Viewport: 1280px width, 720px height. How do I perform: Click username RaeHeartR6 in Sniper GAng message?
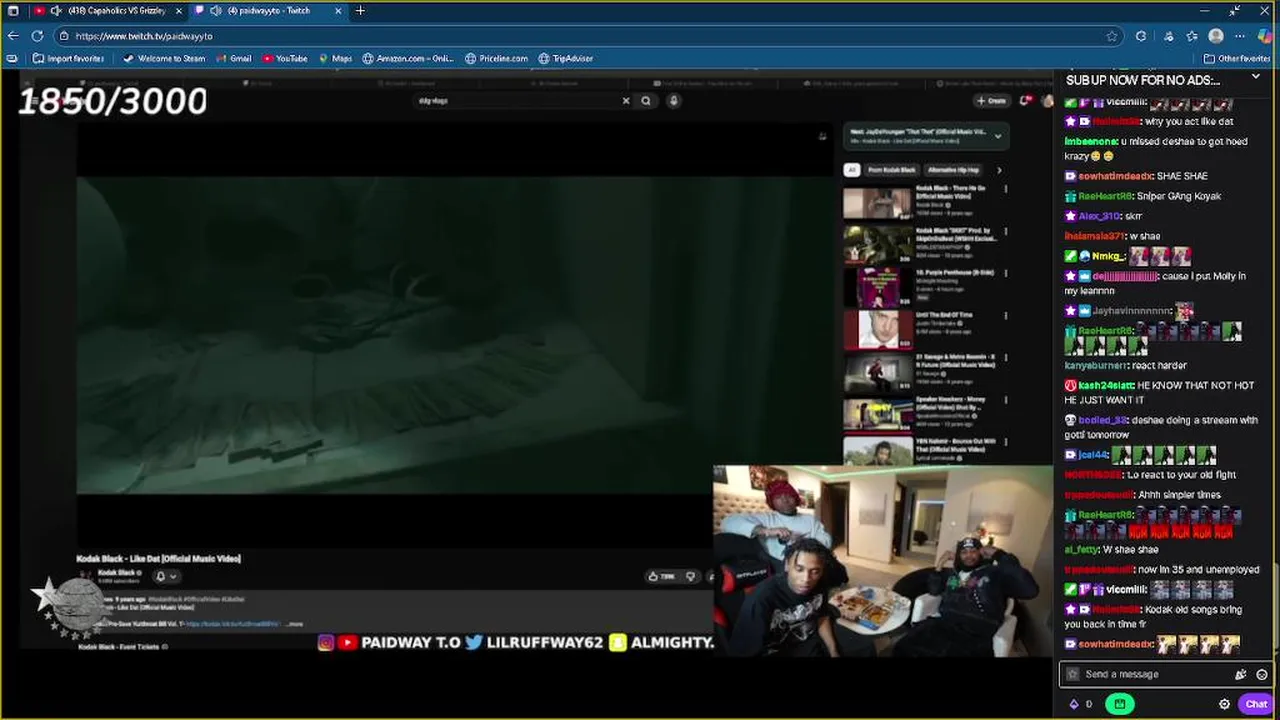(x=1105, y=196)
